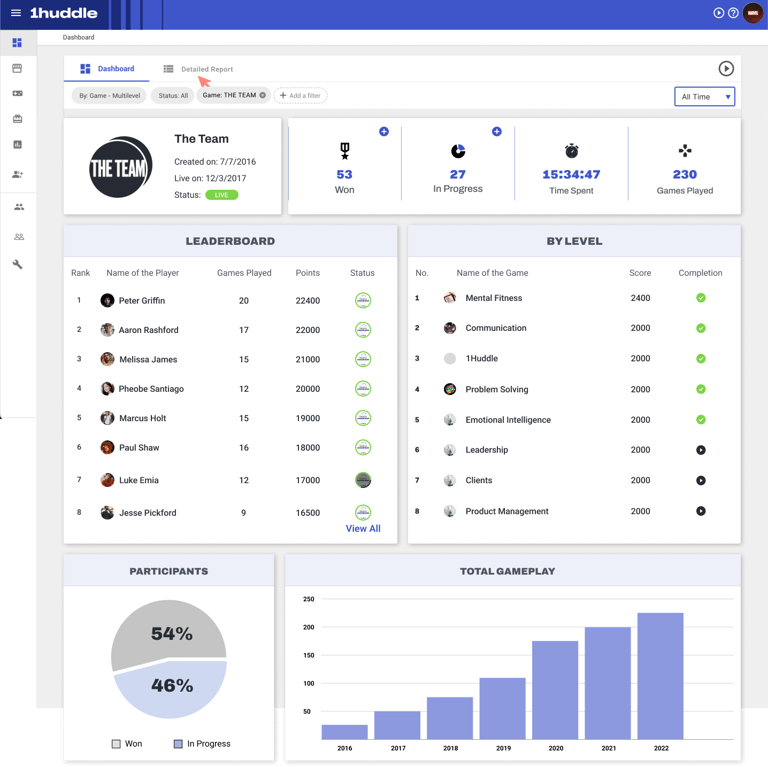Open the All Time dropdown
The image size is (768, 767).
[704, 96]
